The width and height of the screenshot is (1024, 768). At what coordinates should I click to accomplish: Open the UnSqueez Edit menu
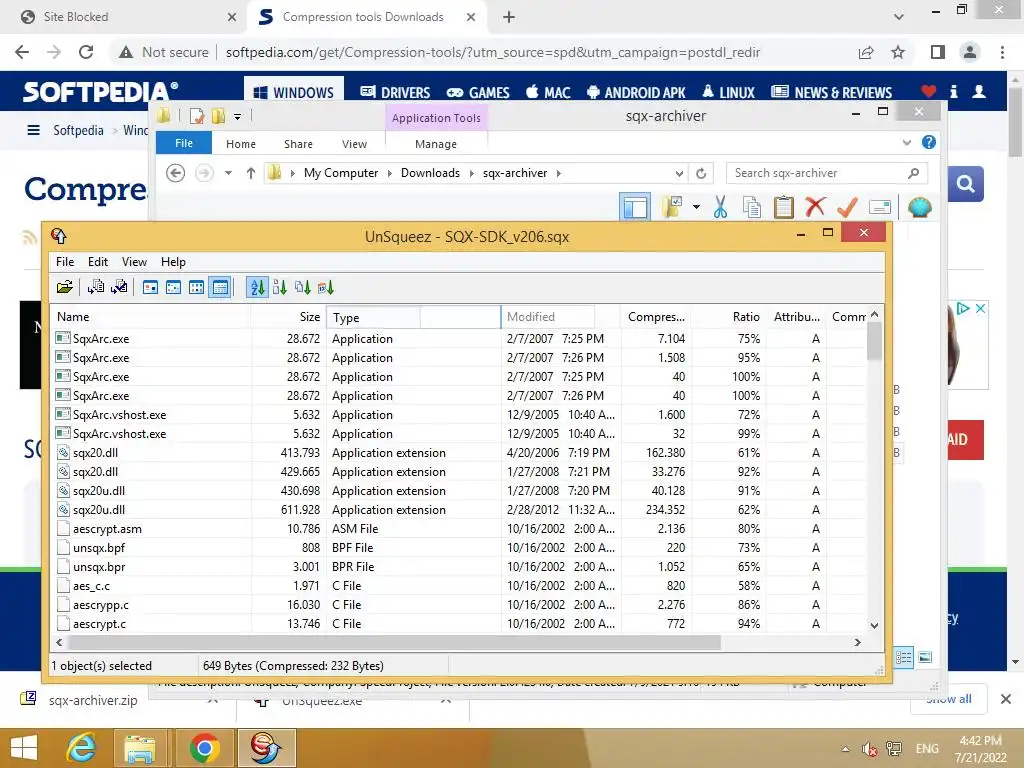(98, 262)
